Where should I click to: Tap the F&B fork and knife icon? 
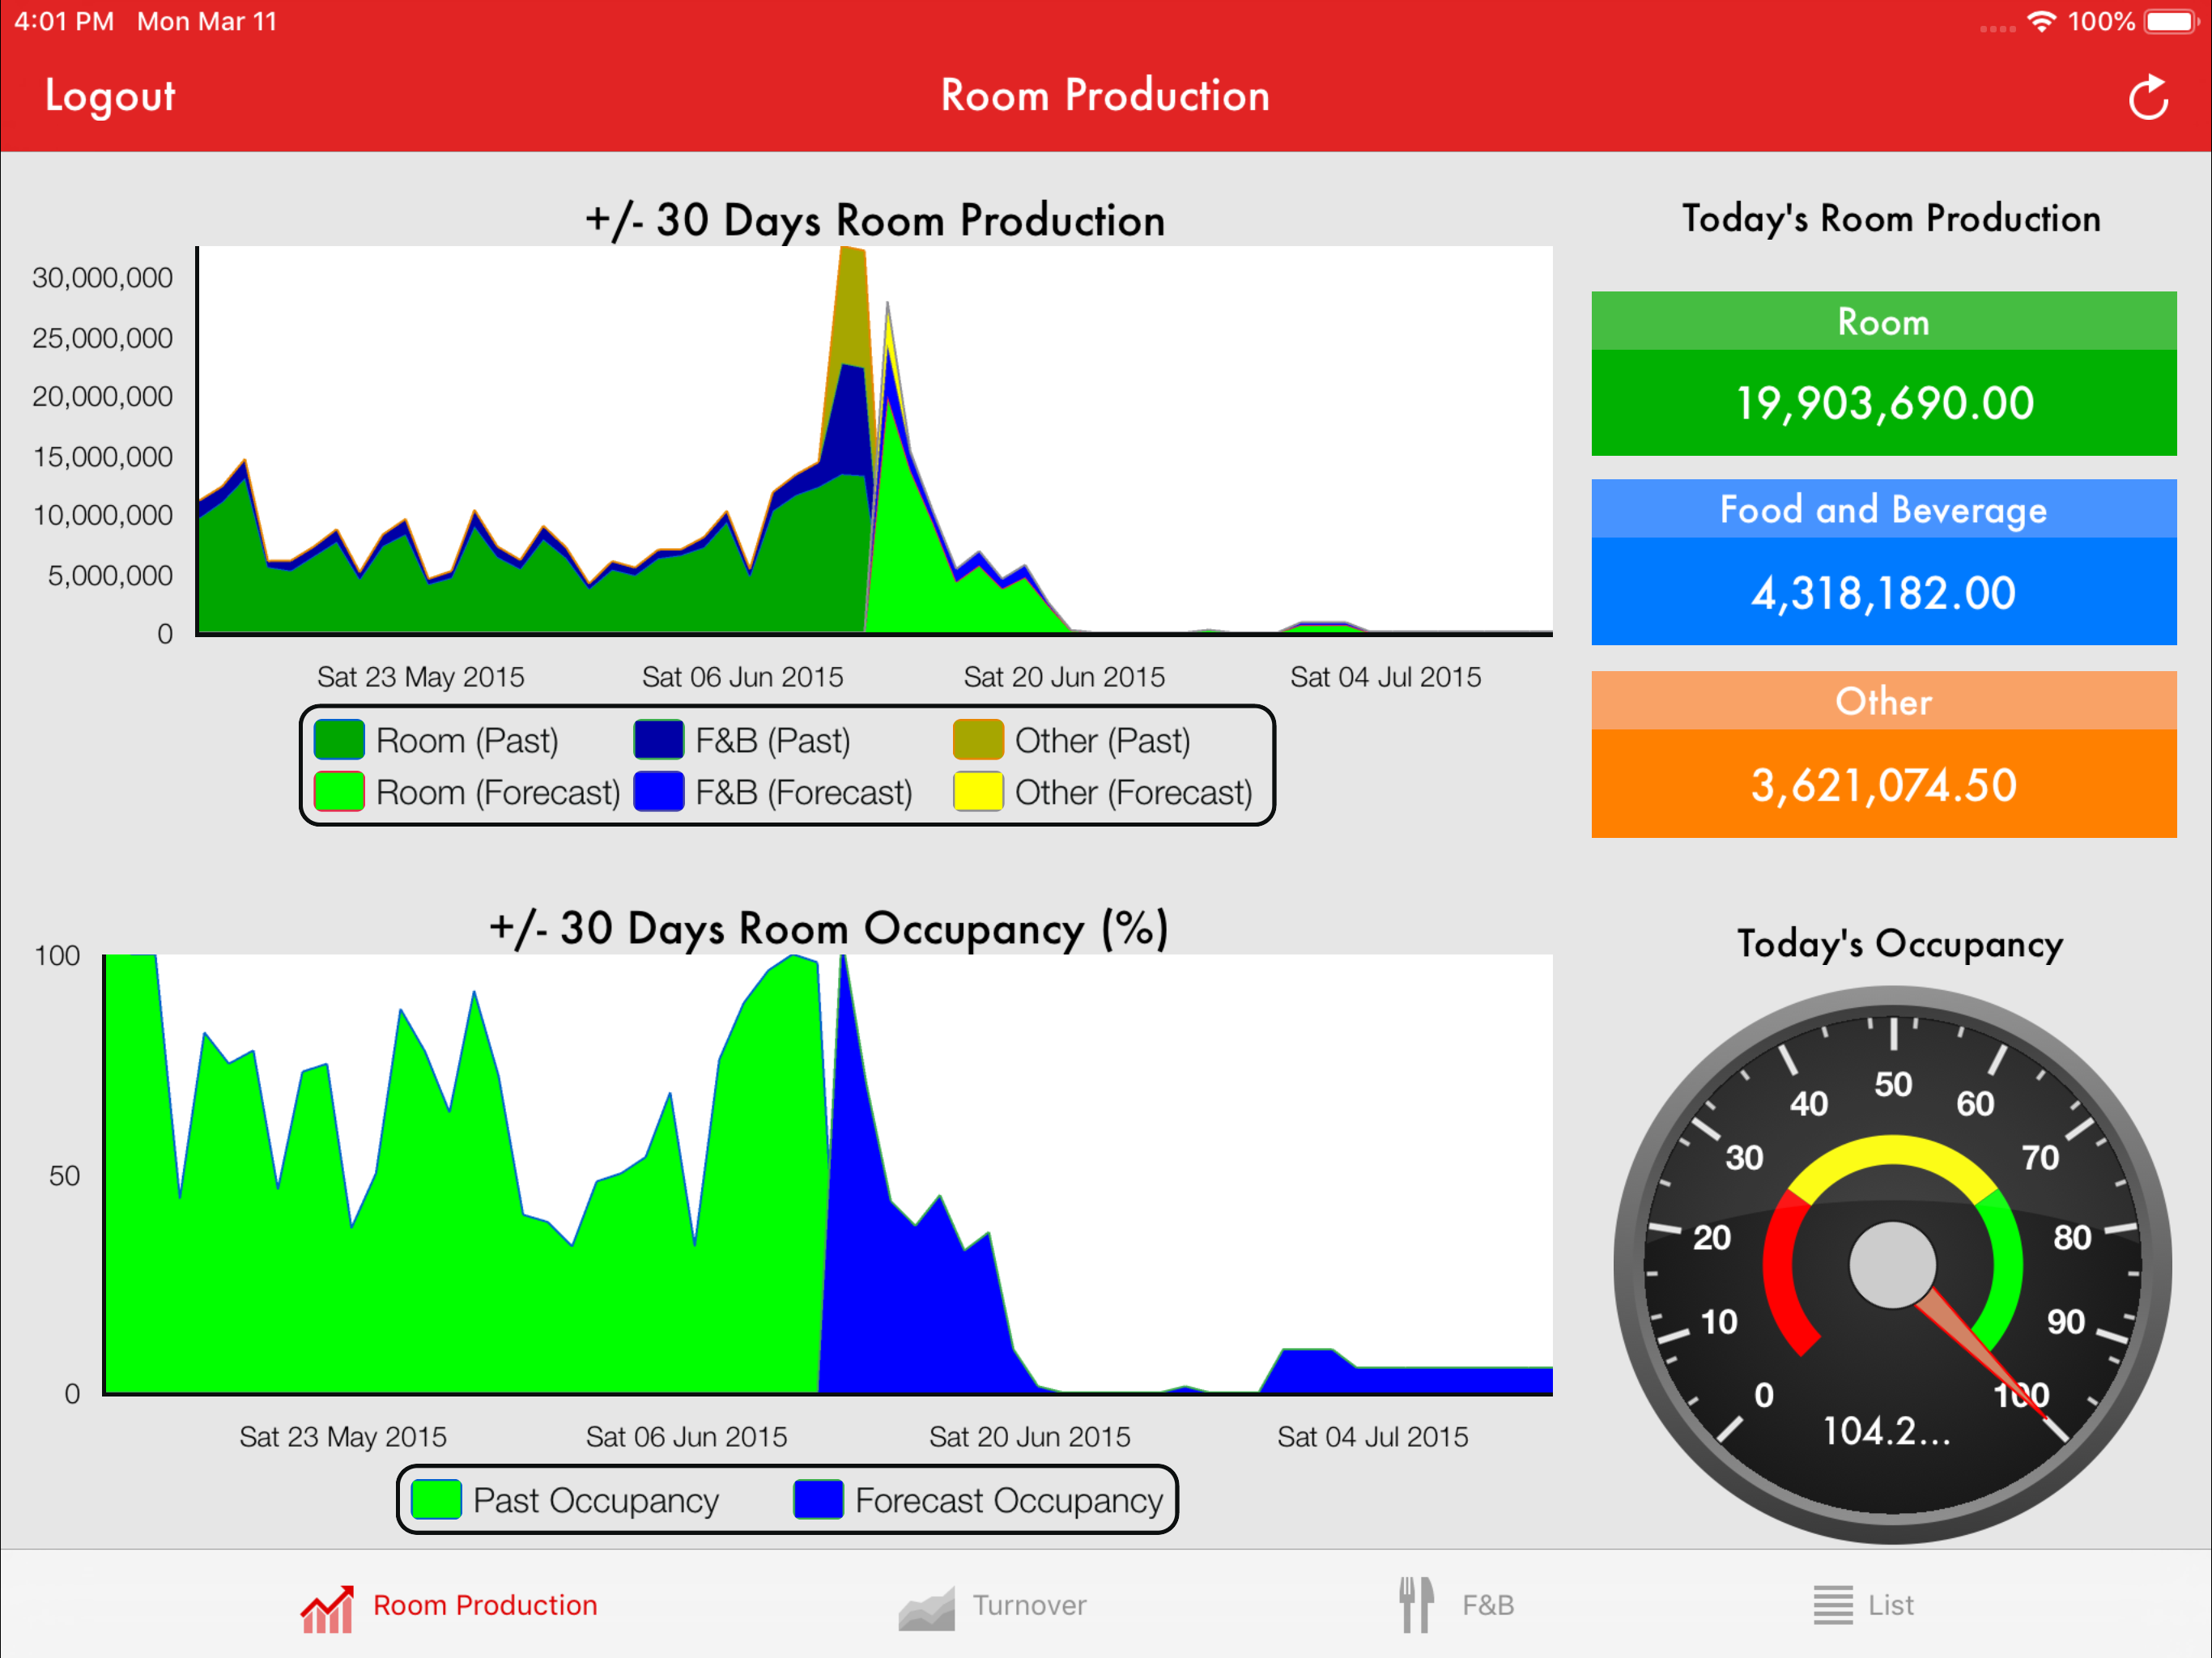coord(1416,1606)
